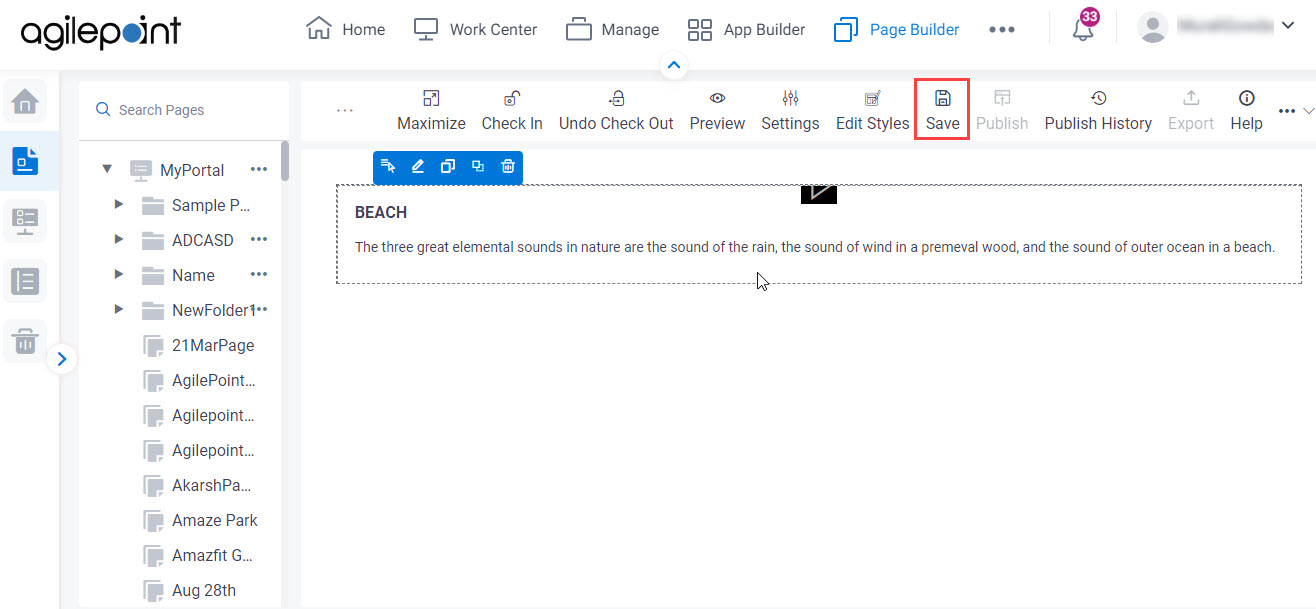Open Publish History clock icon
Screen dimensions: 1316x609
(x=1098, y=98)
